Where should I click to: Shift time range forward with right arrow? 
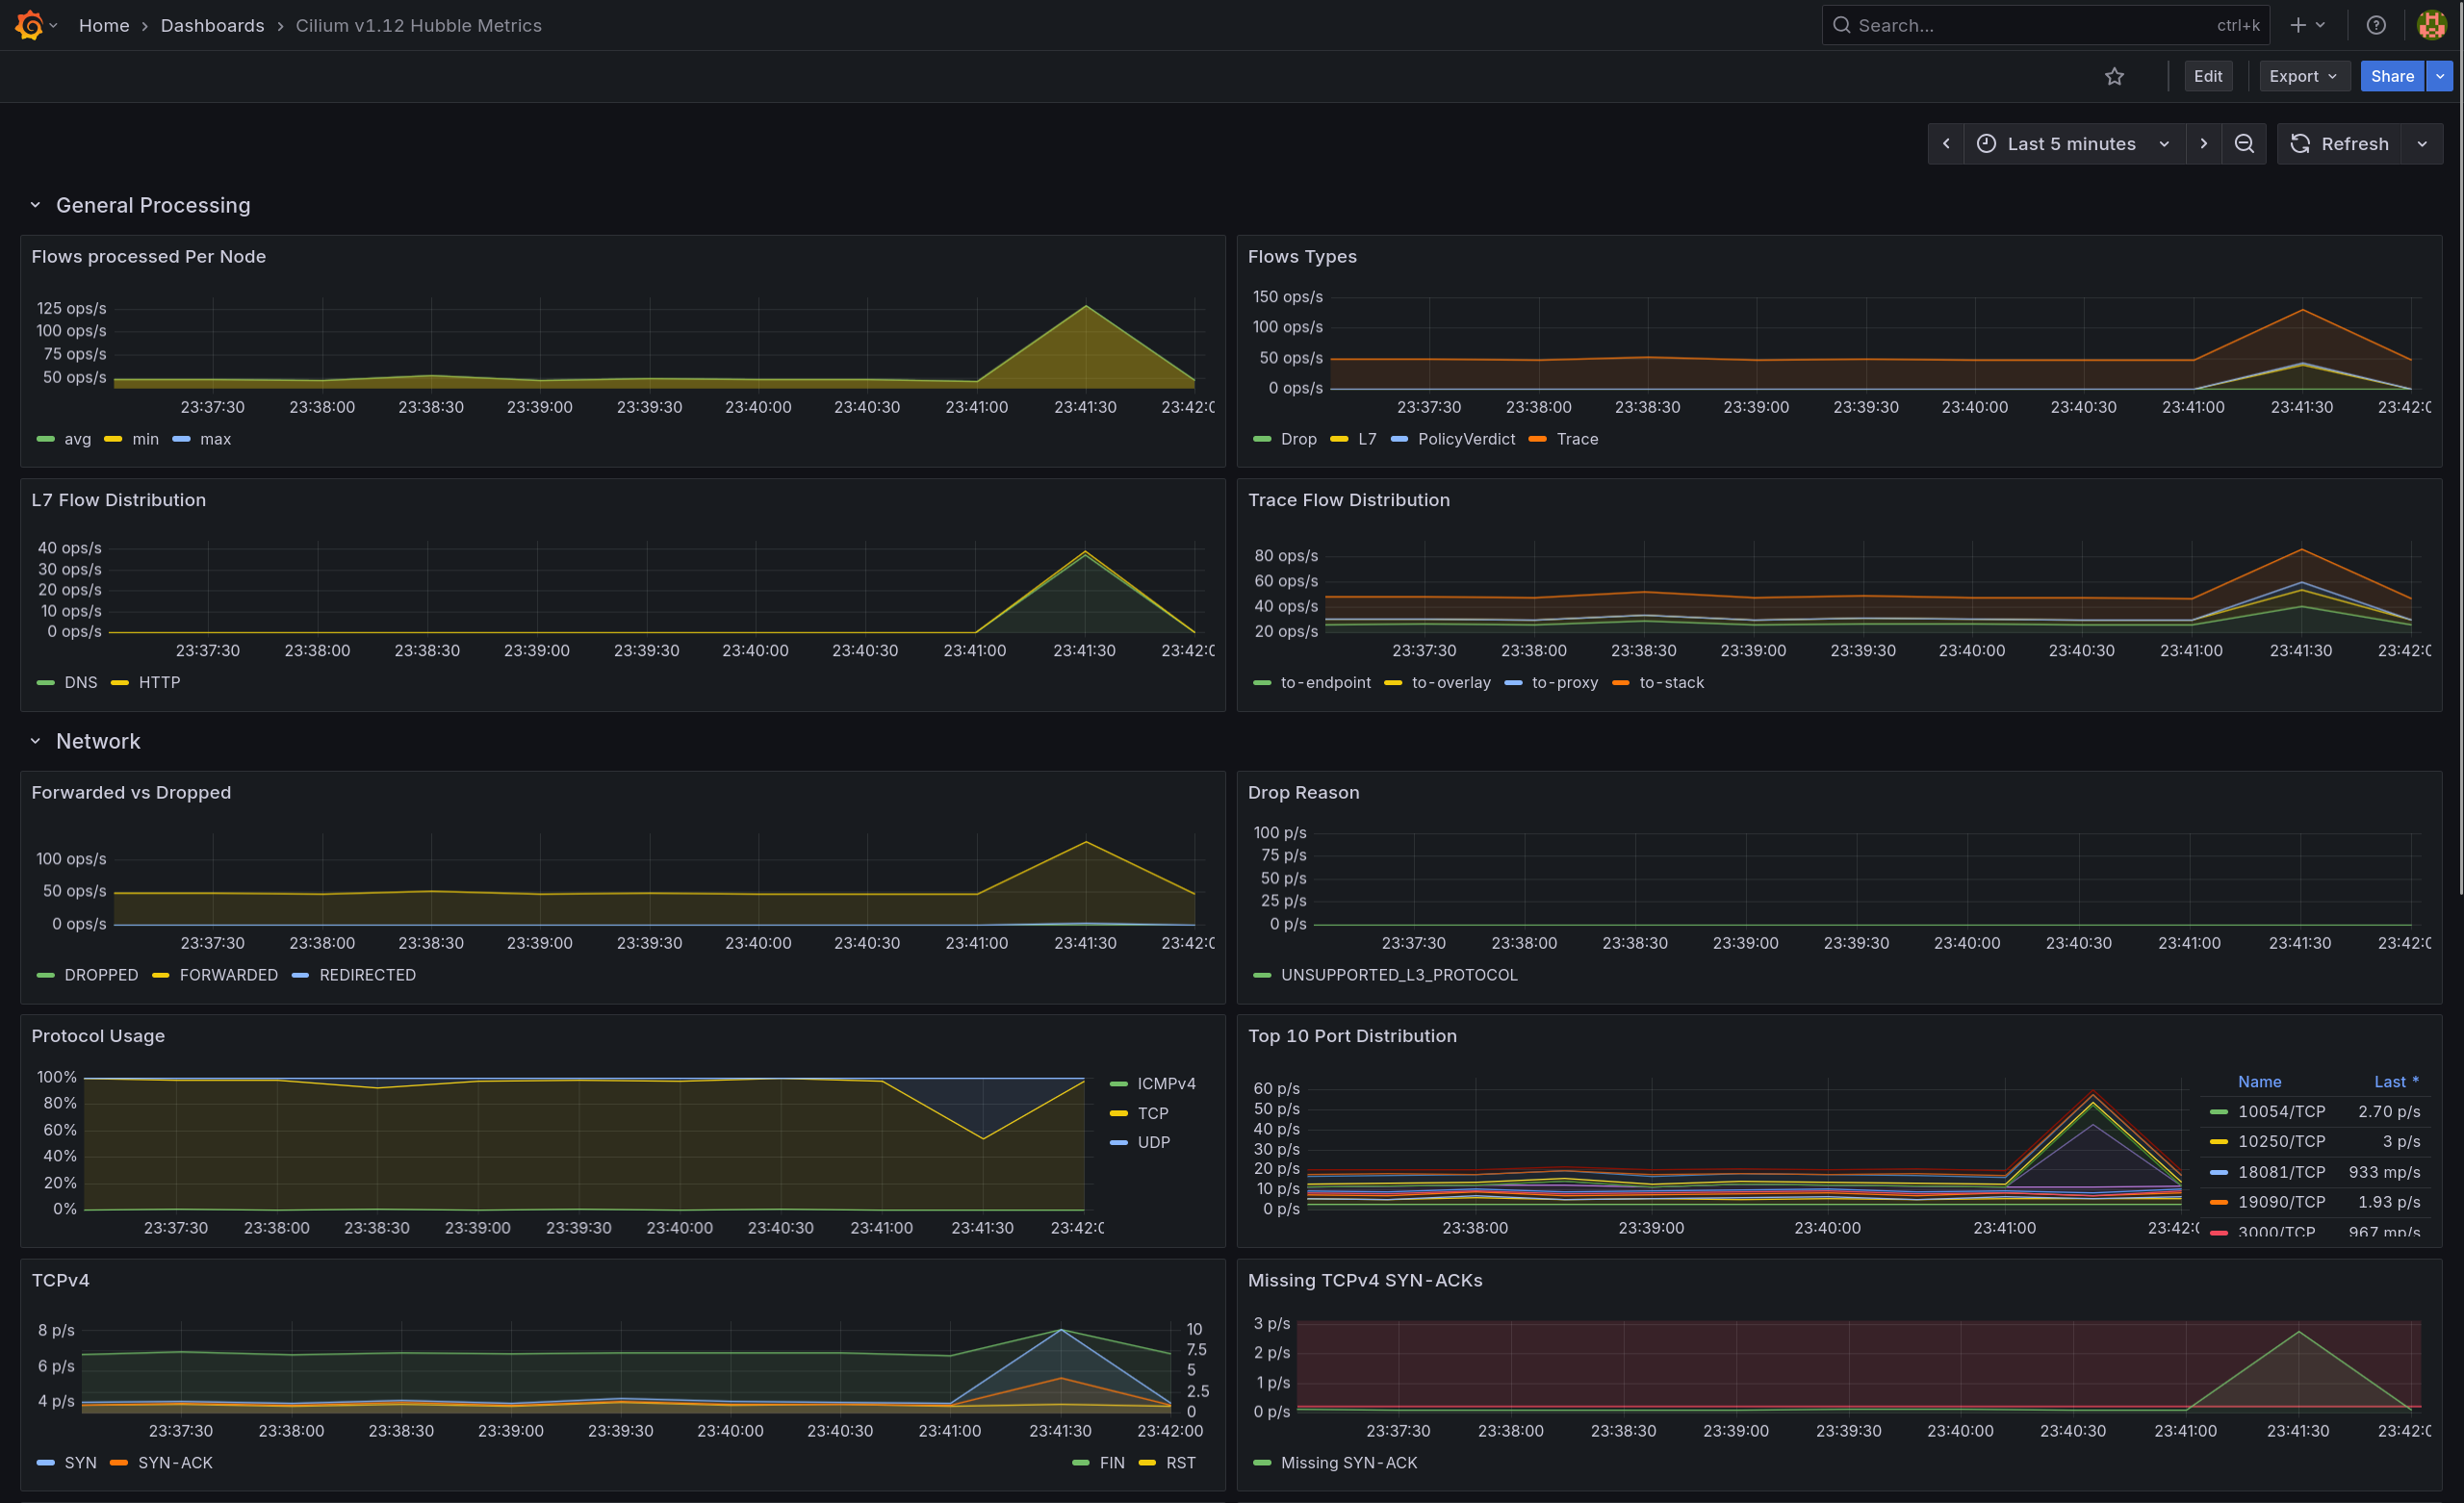(2203, 144)
